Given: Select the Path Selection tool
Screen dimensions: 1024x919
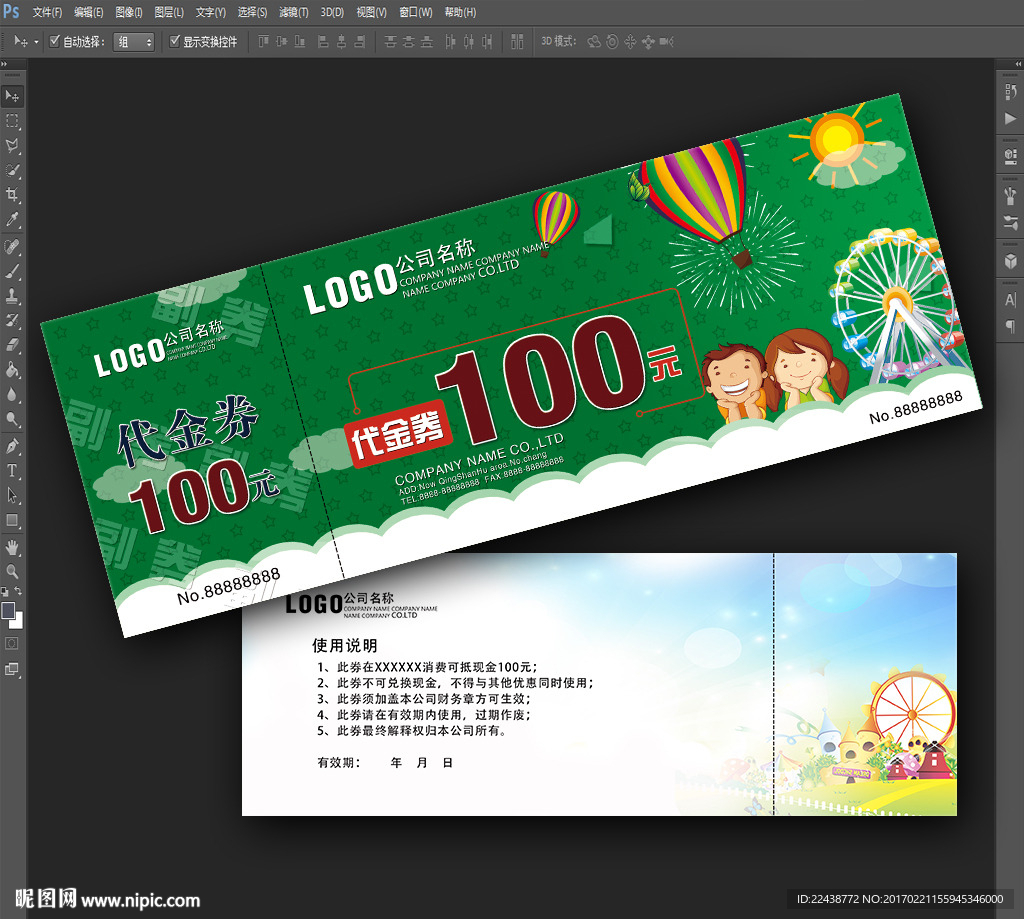Looking at the screenshot, I should click(12, 496).
